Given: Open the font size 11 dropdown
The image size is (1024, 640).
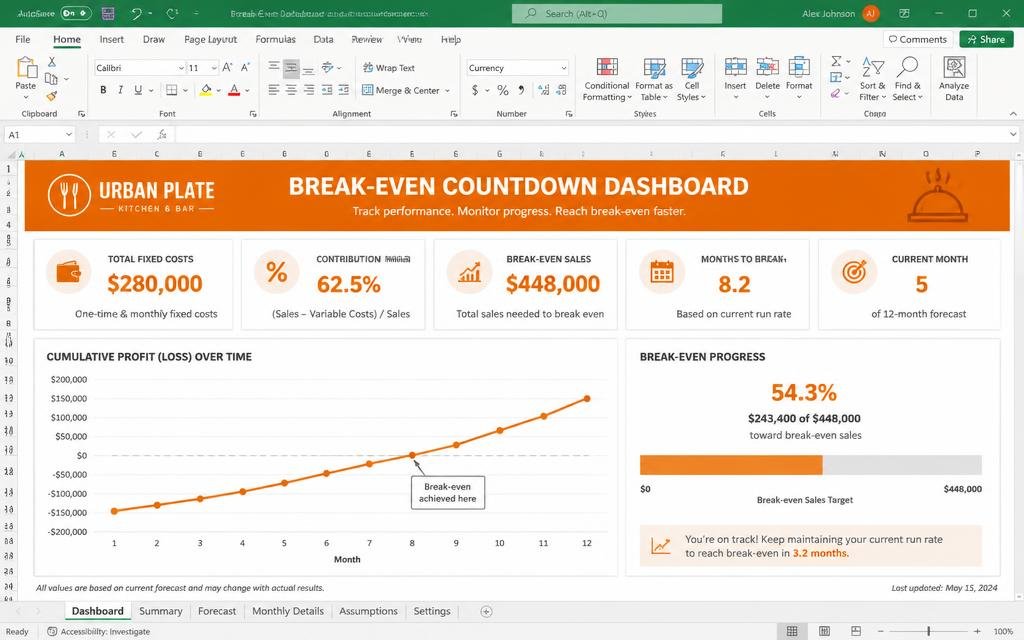Looking at the screenshot, I should [x=214, y=68].
